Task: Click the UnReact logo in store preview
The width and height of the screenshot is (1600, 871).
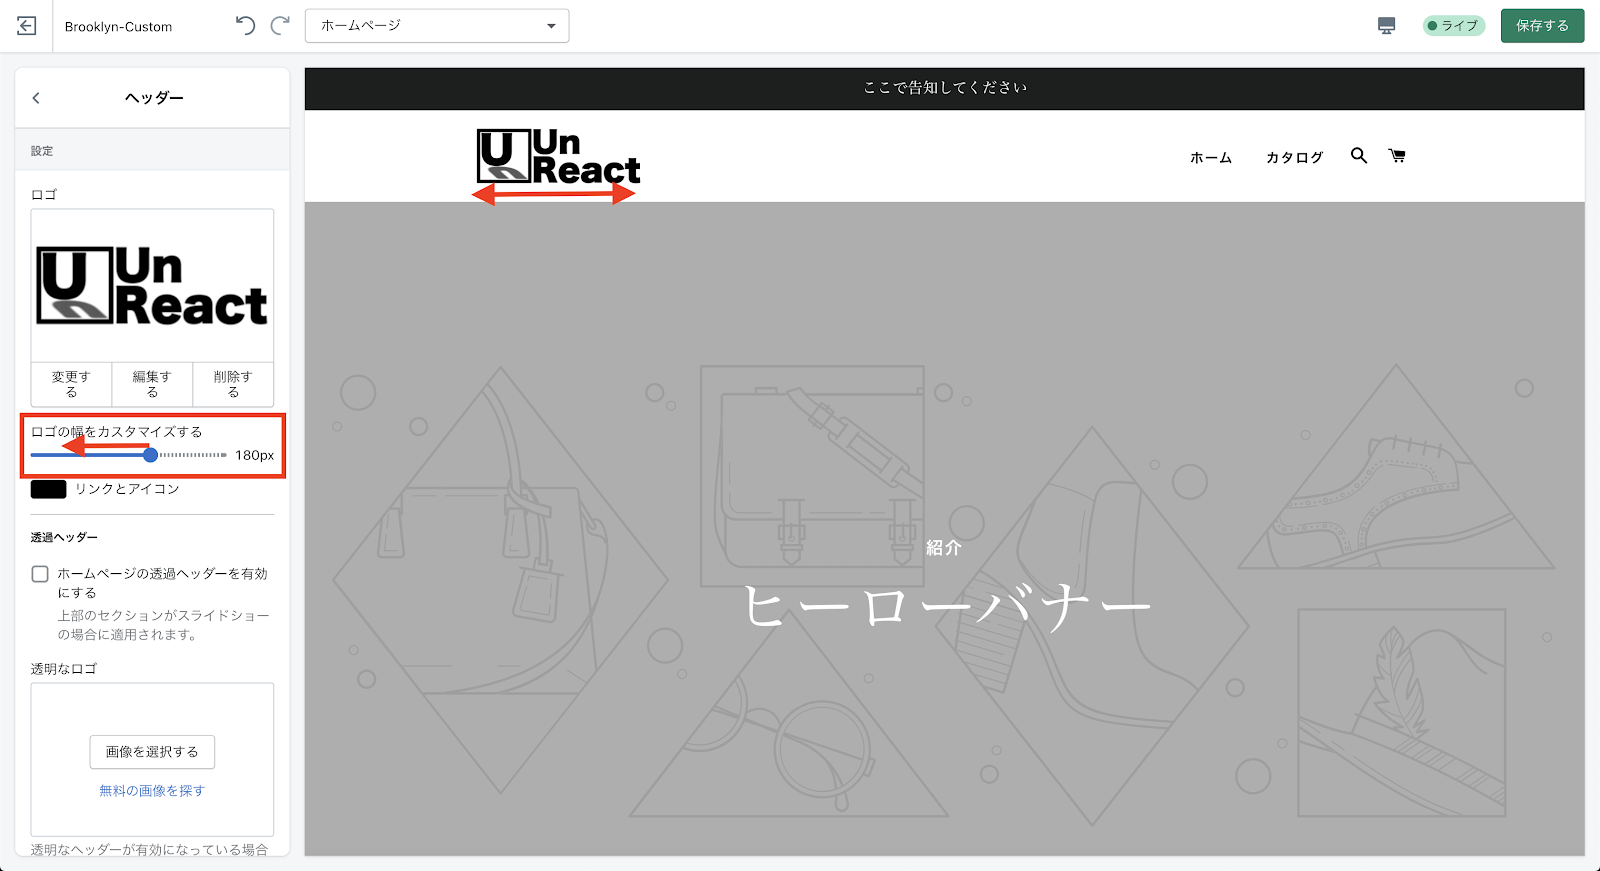Action: pos(558,157)
